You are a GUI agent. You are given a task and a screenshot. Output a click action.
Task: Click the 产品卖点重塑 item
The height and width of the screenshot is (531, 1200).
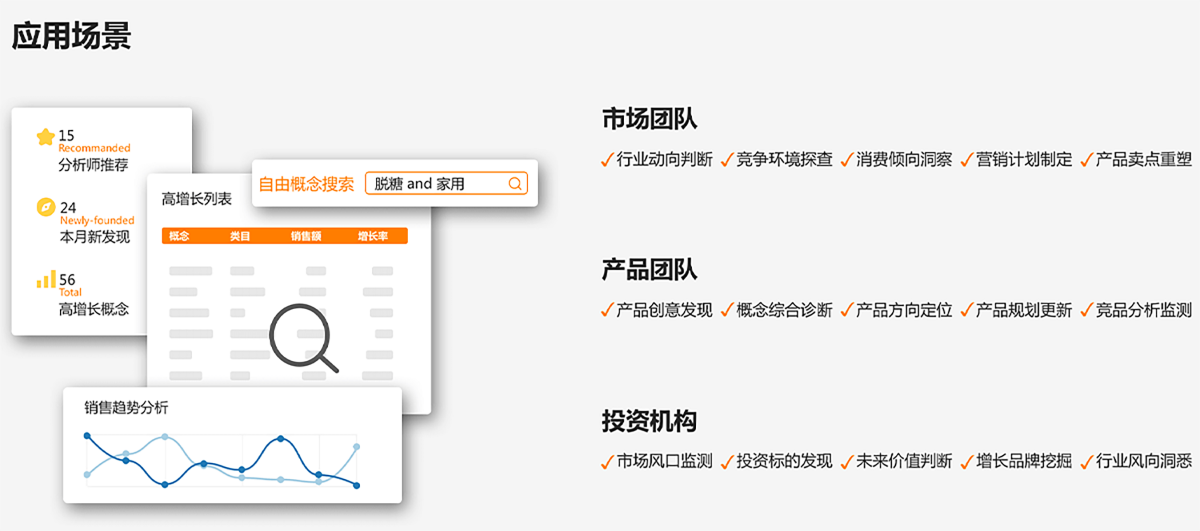[x=1143, y=160]
